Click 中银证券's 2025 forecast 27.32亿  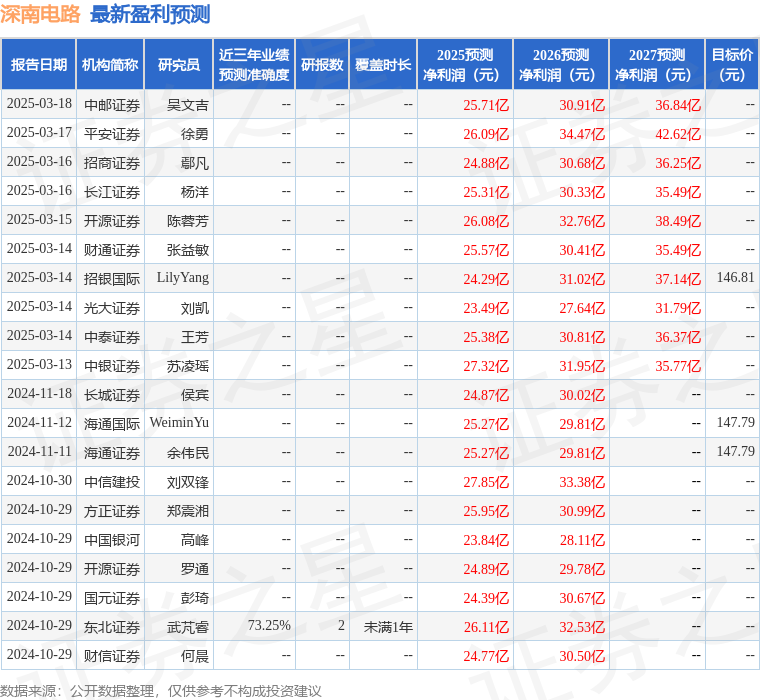point(486,366)
